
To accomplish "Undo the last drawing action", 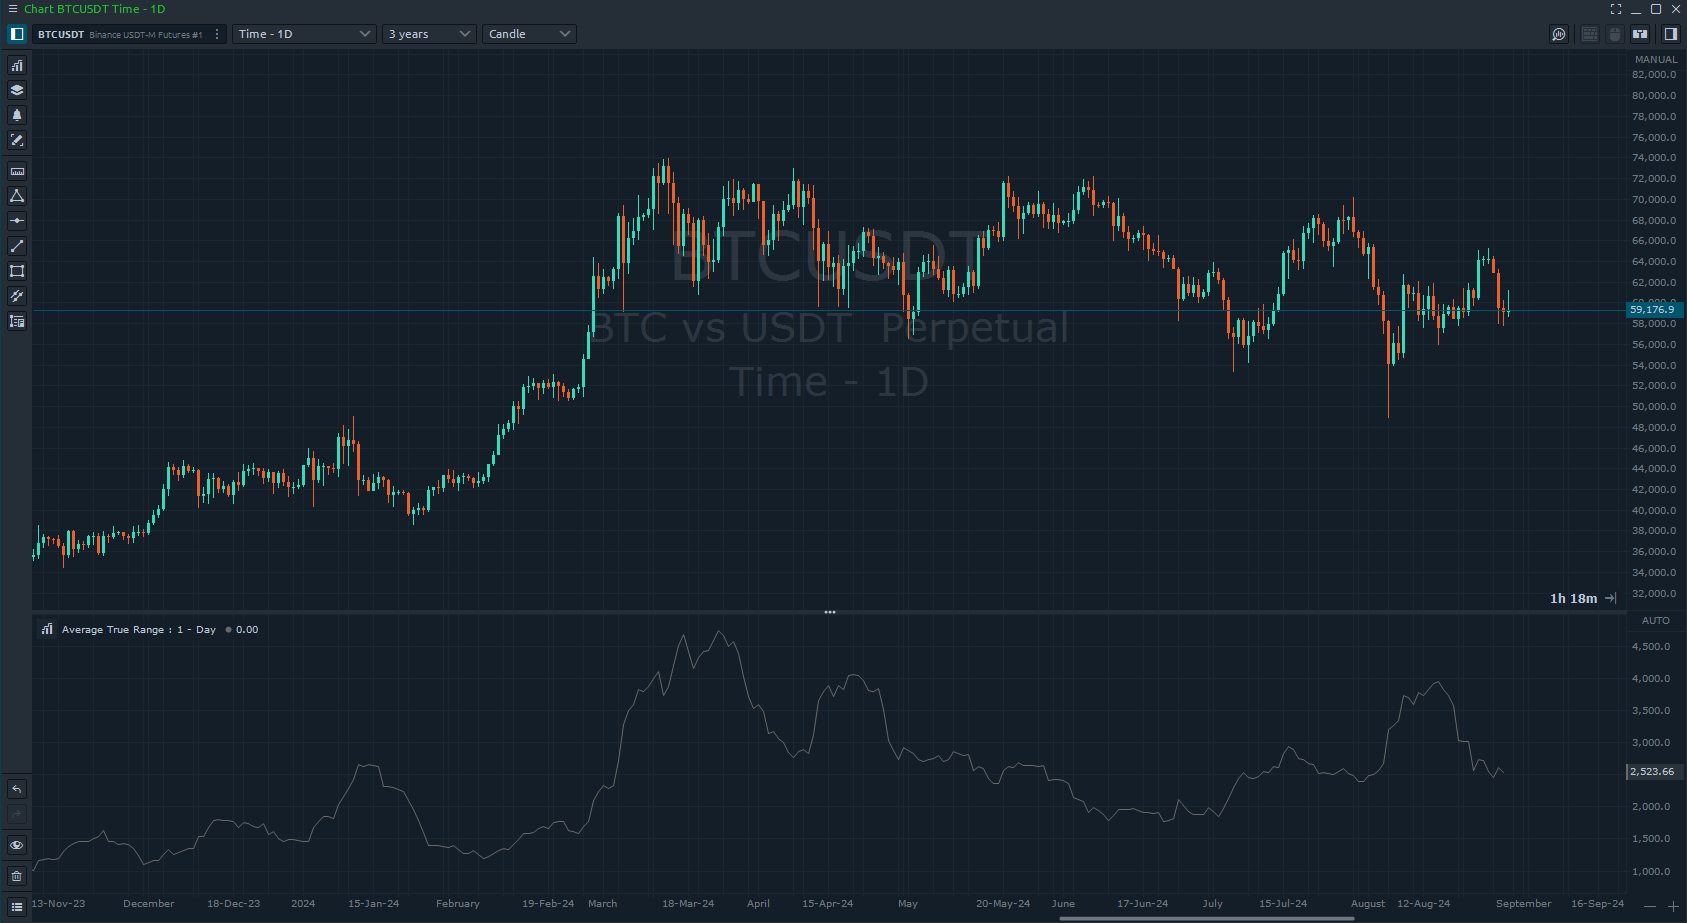I will [17, 789].
